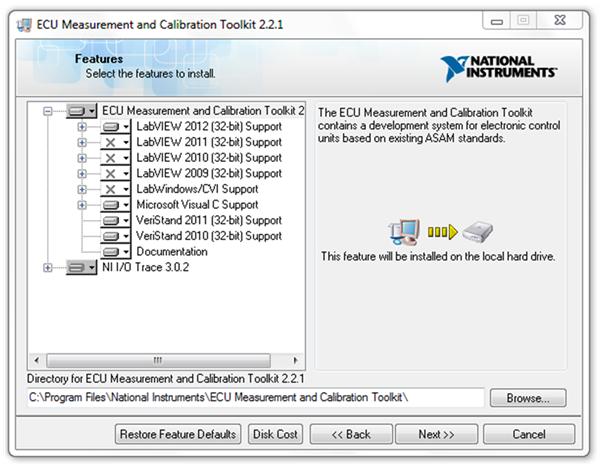Collapse the ECU Measurement and Calibration Toolkit node

point(48,112)
